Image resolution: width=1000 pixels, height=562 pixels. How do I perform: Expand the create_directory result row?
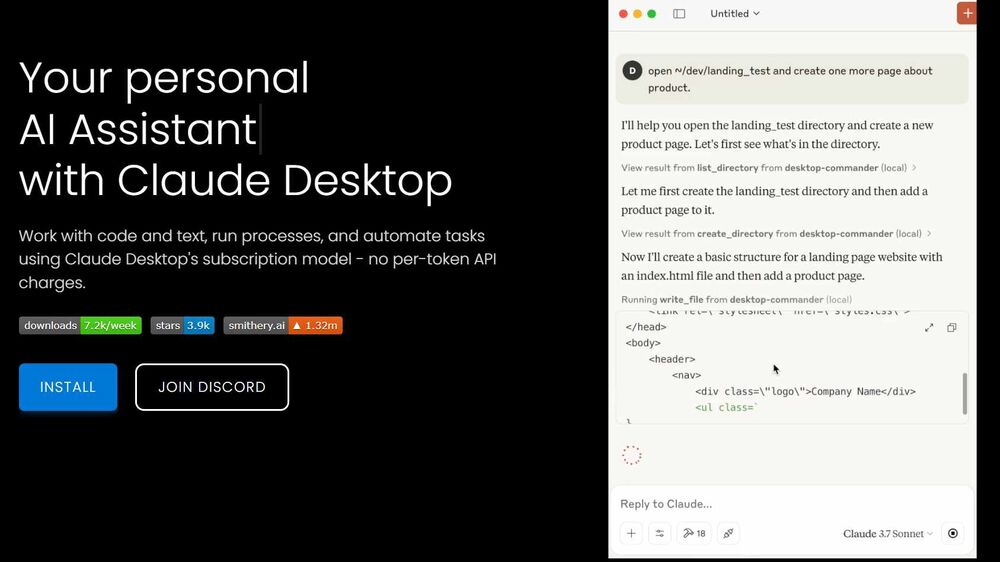click(x=777, y=233)
